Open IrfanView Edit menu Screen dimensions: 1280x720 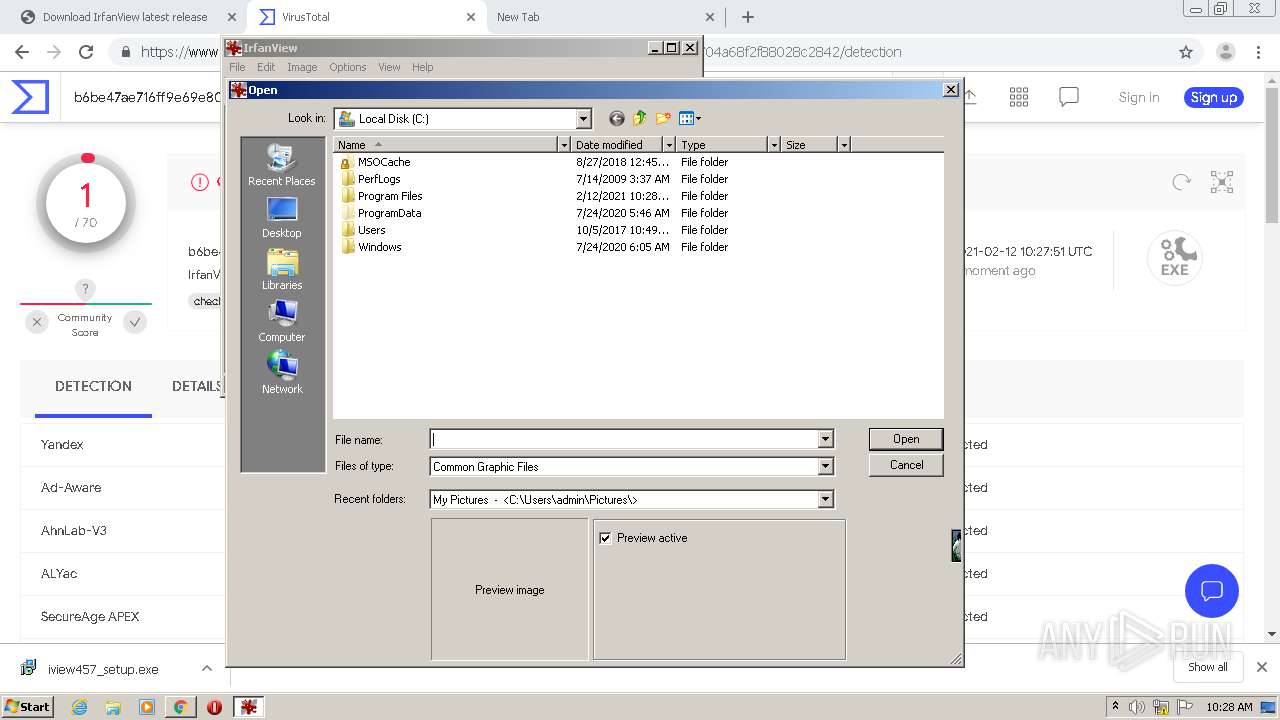pyautogui.click(x=266, y=67)
